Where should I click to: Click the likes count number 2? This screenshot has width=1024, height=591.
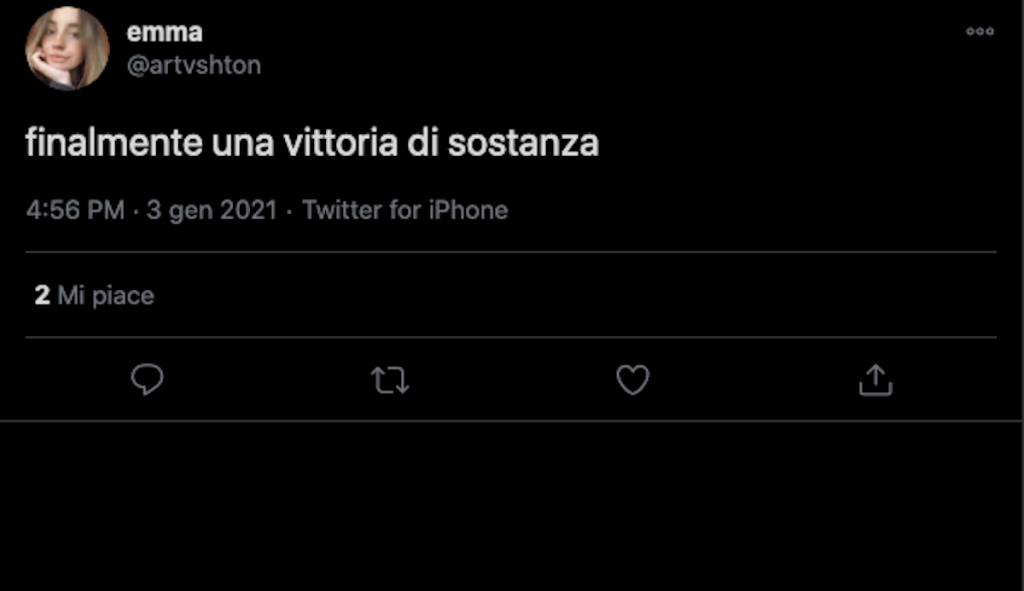42,296
